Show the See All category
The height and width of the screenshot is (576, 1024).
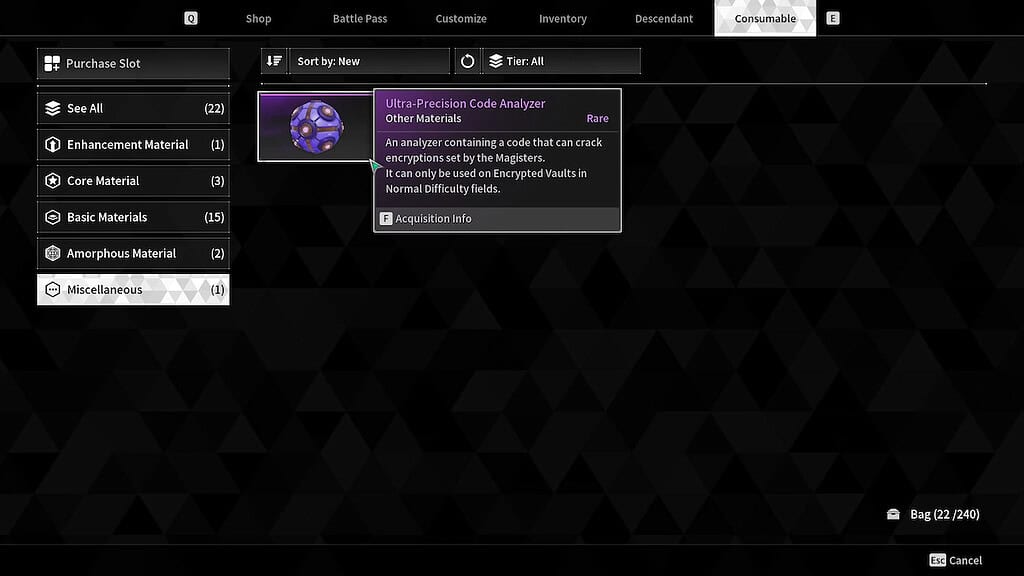tap(133, 108)
